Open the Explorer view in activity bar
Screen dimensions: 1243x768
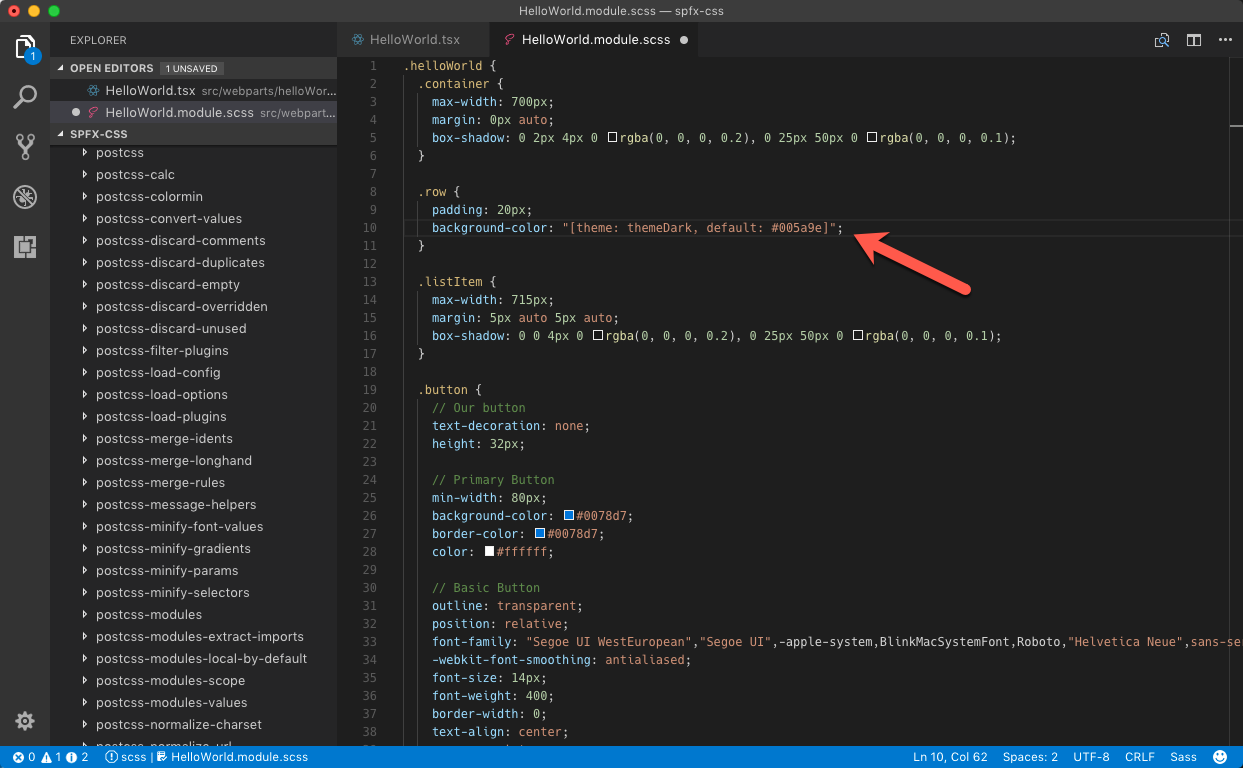(x=25, y=47)
